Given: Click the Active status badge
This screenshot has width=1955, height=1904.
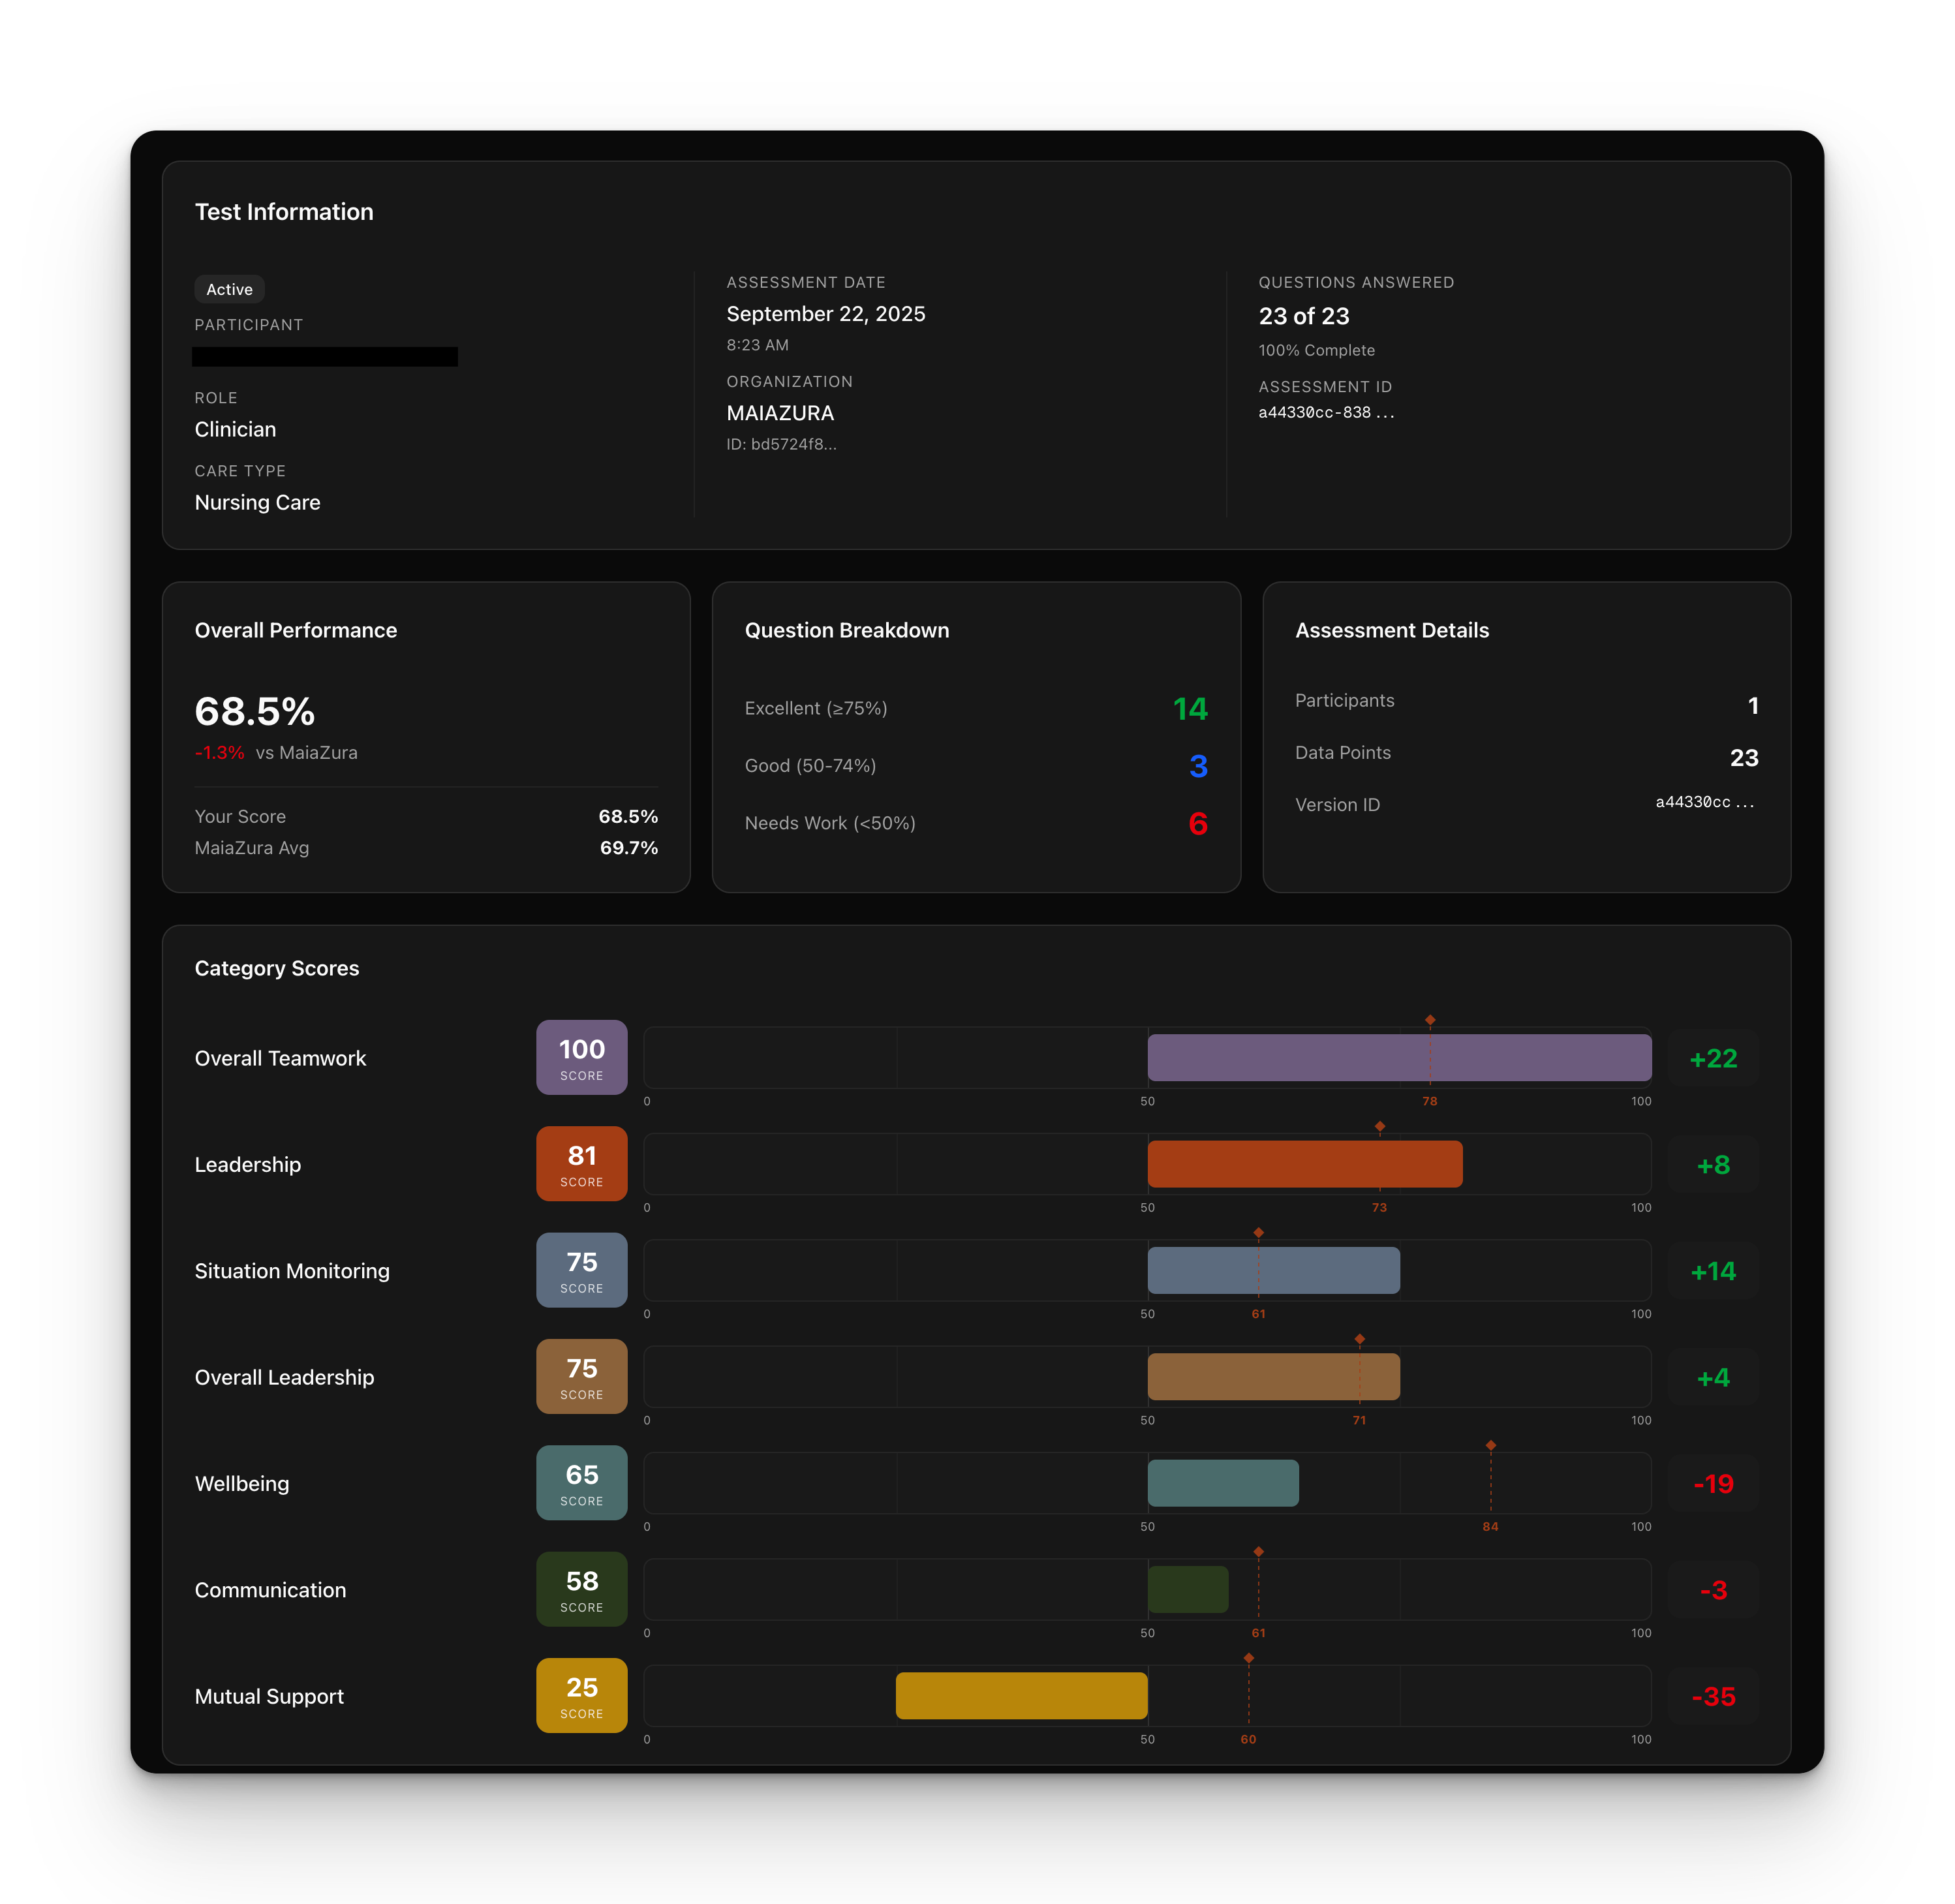Looking at the screenshot, I should [x=229, y=289].
